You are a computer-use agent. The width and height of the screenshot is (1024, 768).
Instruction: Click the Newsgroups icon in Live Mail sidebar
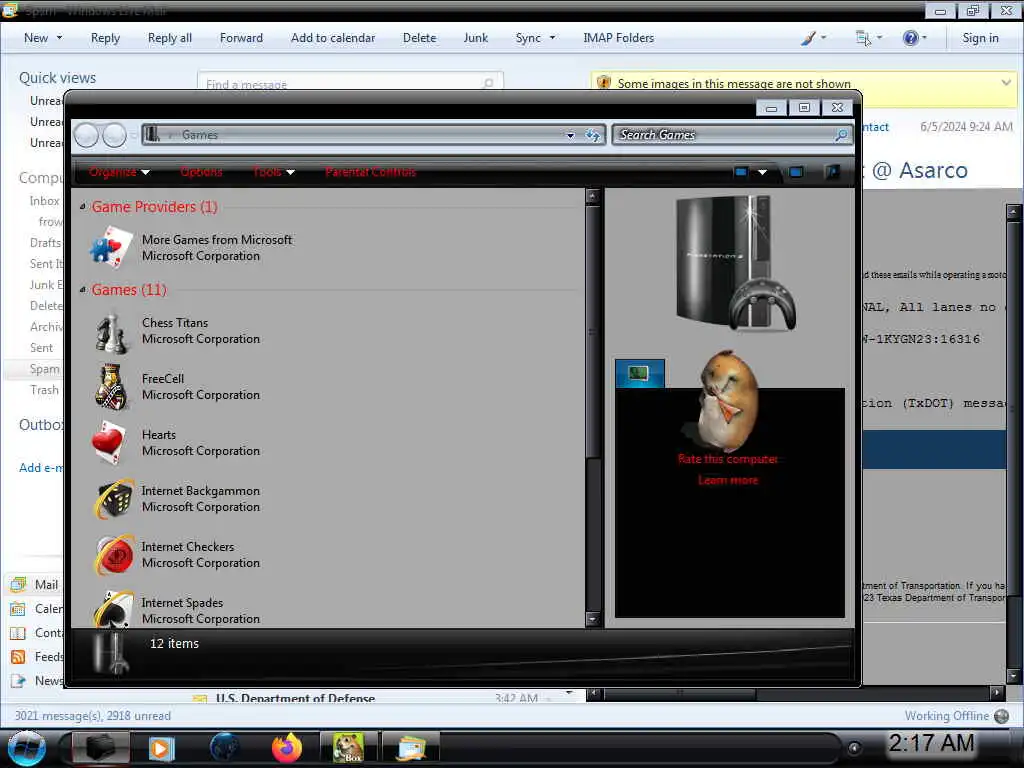(18, 681)
